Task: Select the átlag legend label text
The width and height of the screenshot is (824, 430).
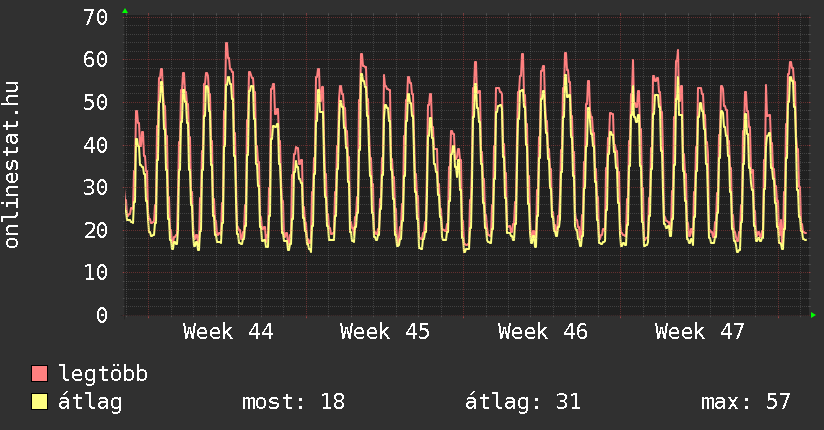Action: tap(90, 402)
